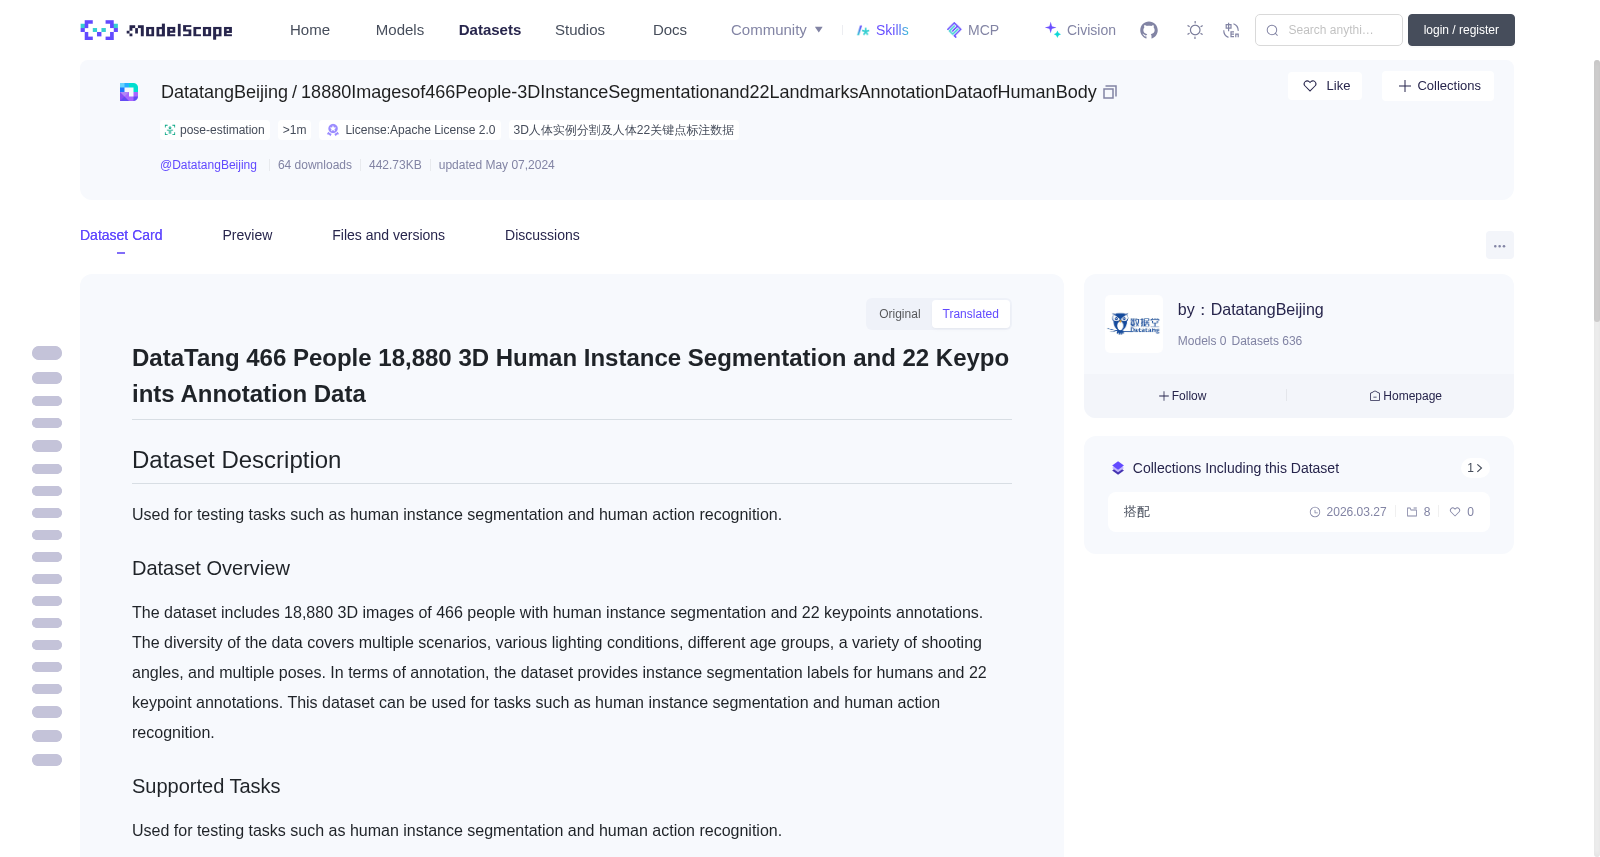Click the pose-estimation tag icon
1600x857 pixels.
point(170,130)
